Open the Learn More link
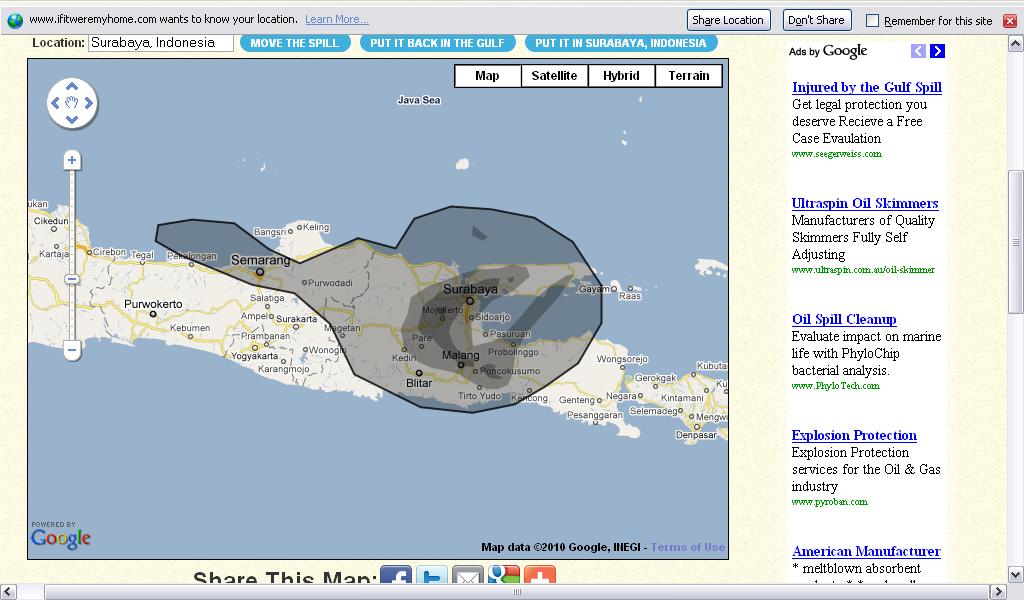The image size is (1024, 600). pos(336,20)
